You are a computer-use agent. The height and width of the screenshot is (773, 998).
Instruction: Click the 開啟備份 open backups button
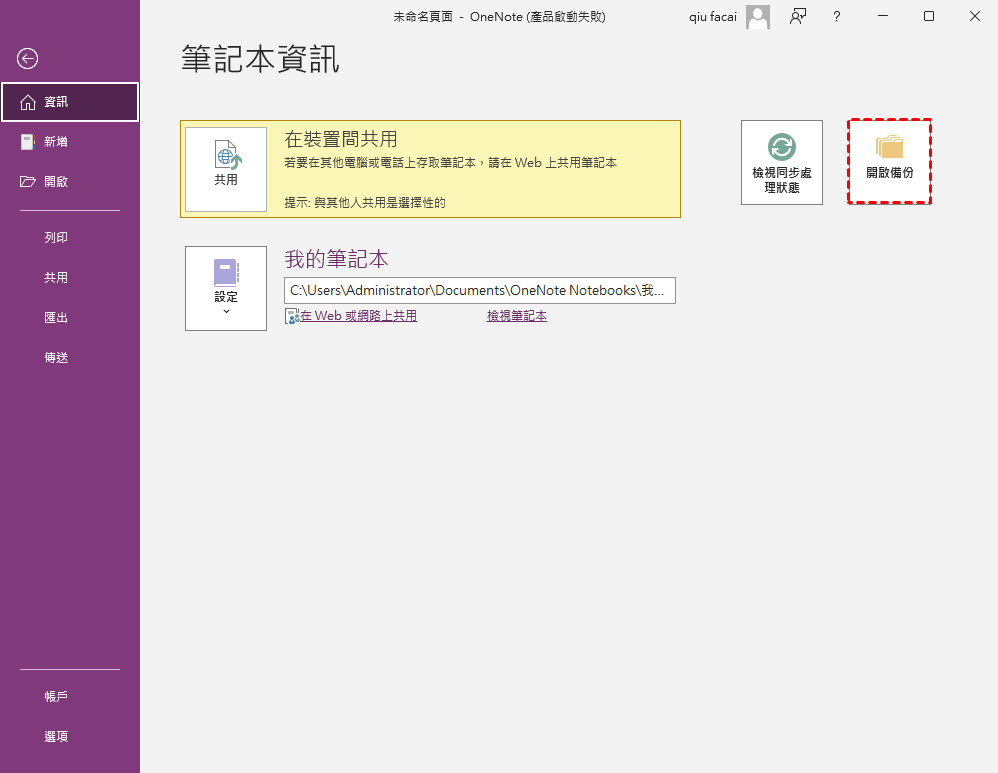[x=889, y=162]
